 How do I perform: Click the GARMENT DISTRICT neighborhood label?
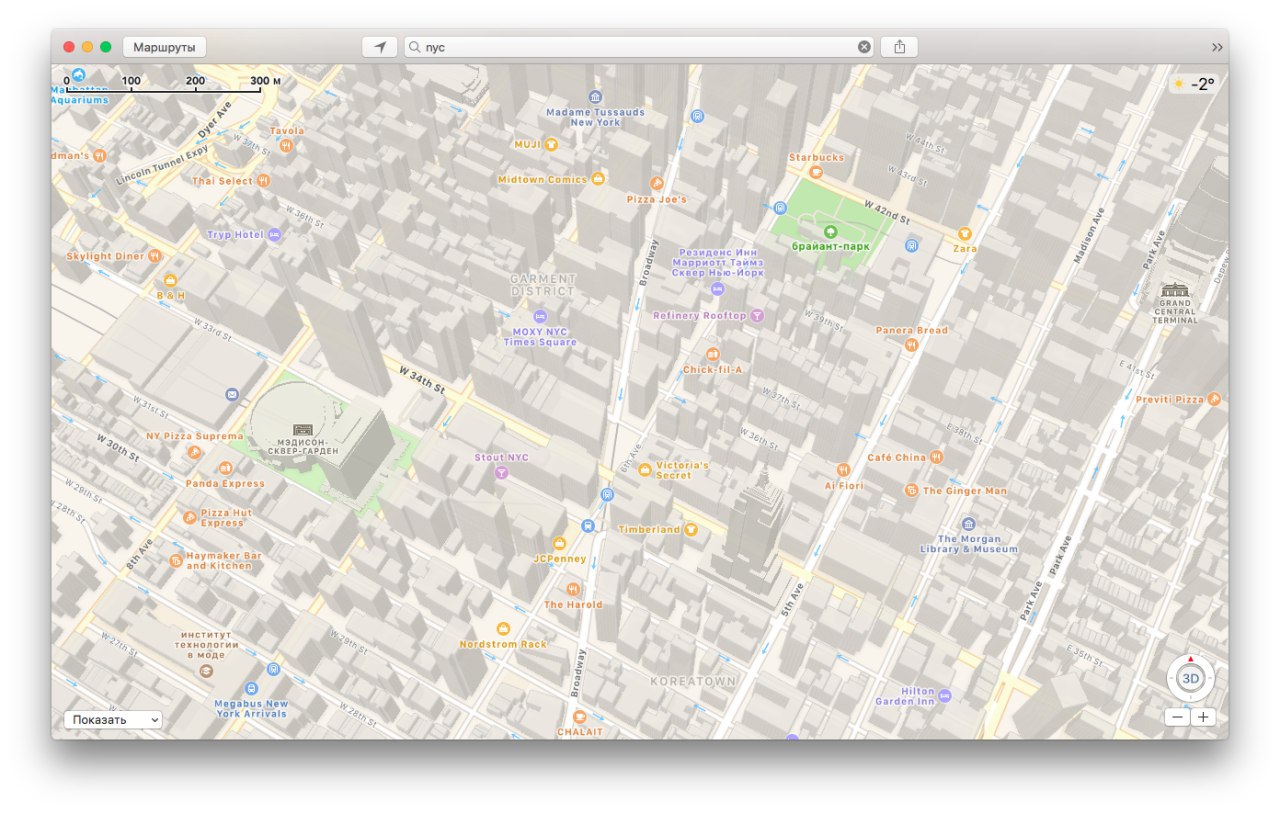click(x=543, y=285)
